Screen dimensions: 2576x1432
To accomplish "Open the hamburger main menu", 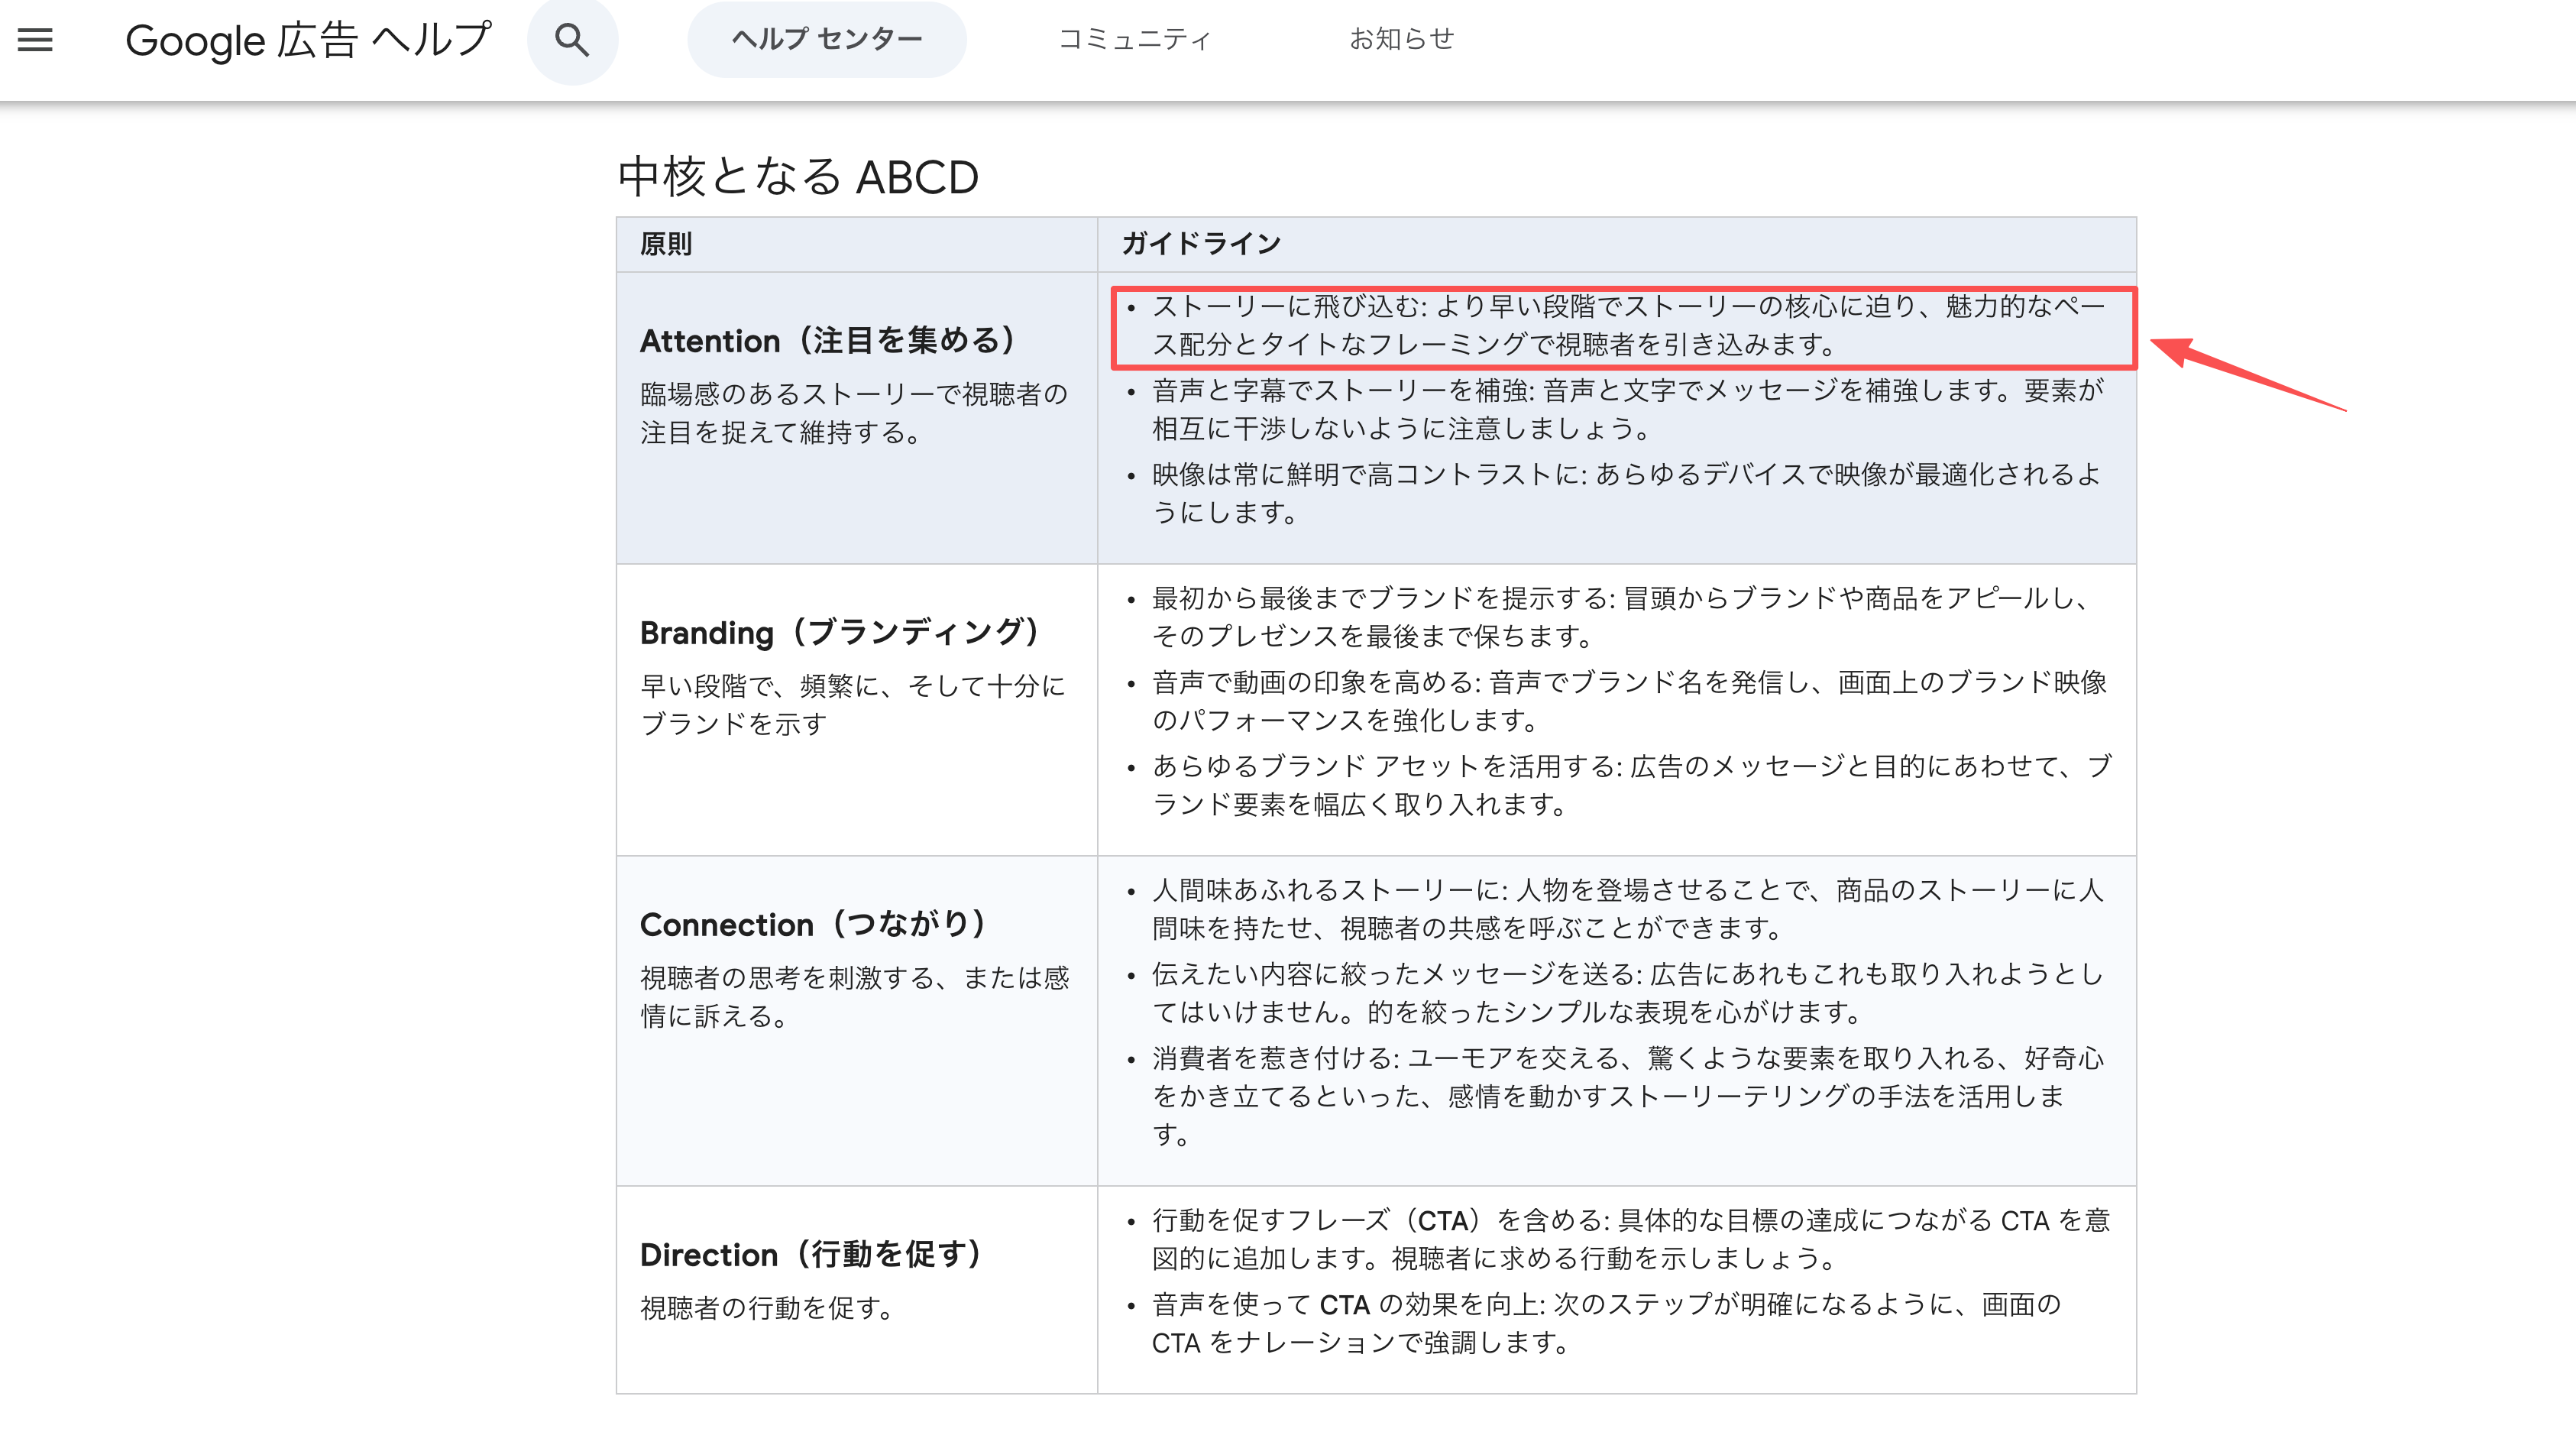I will click(35, 40).
